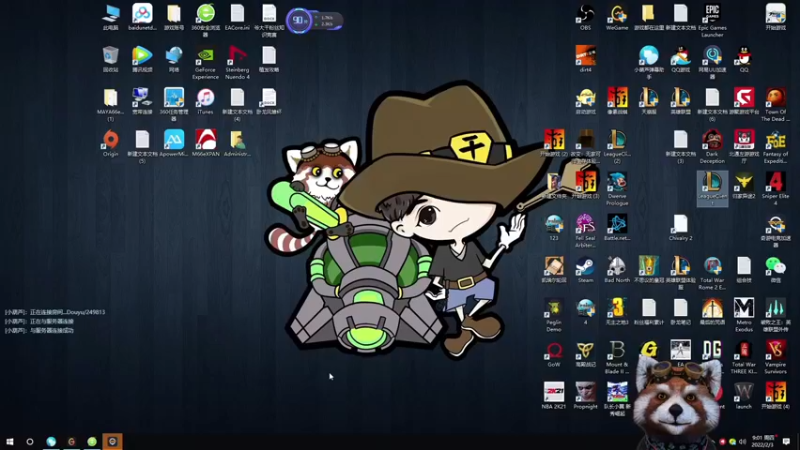Open the Chivalry 2 shortcut

680,227
